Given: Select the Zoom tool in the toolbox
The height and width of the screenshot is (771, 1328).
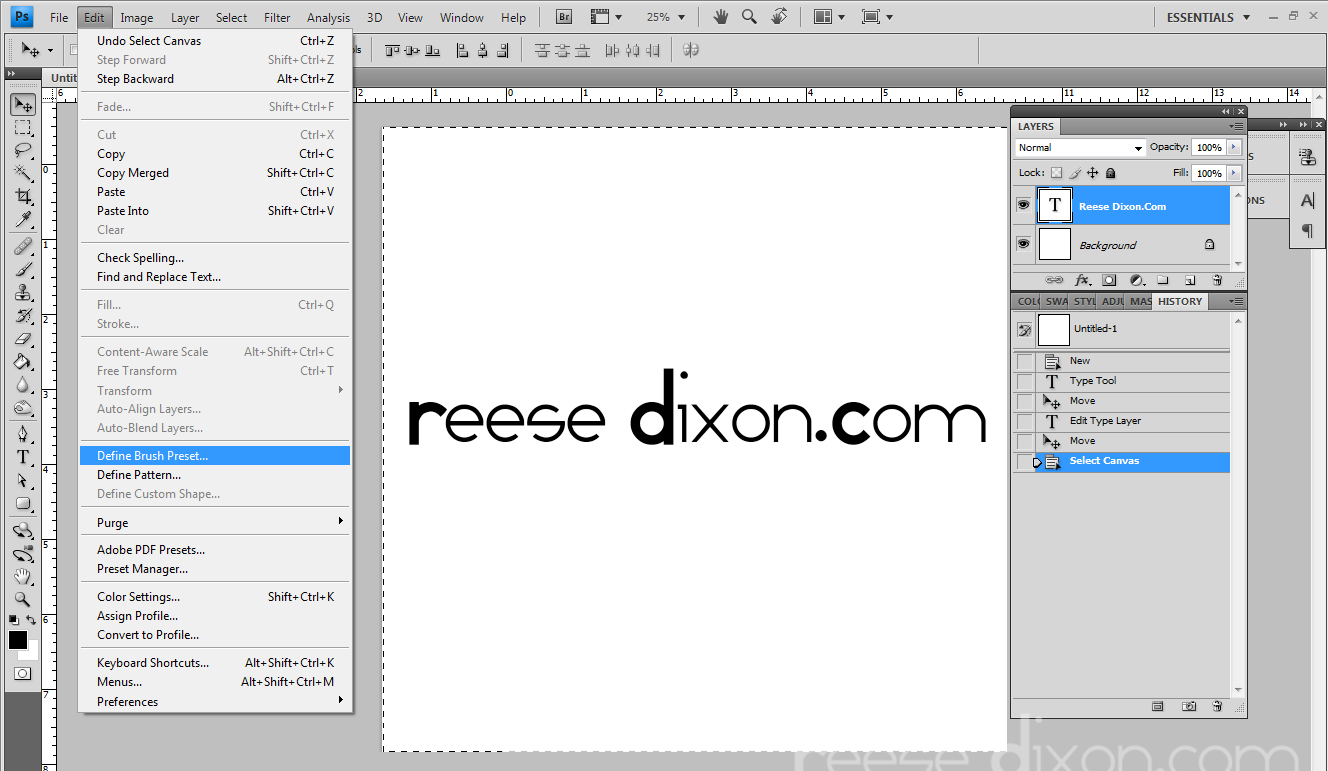Looking at the screenshot, I should pos(22,599).
